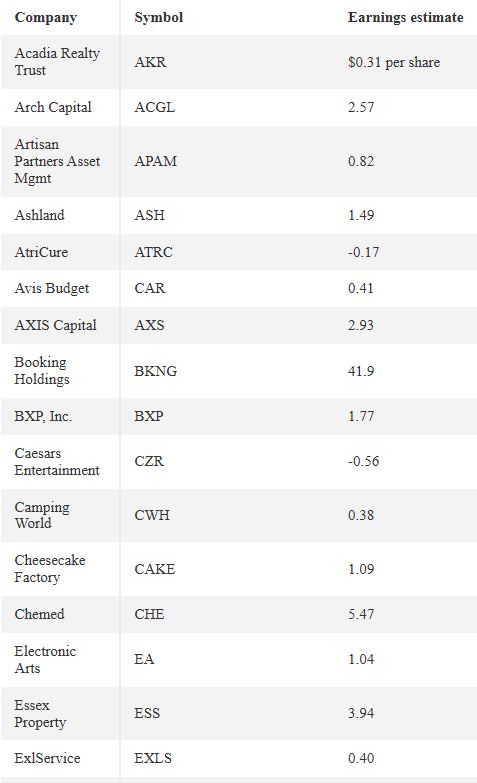Select the Electronic Arts company name
The height and width of the screenshot is (783, 477).
[45, 660]
